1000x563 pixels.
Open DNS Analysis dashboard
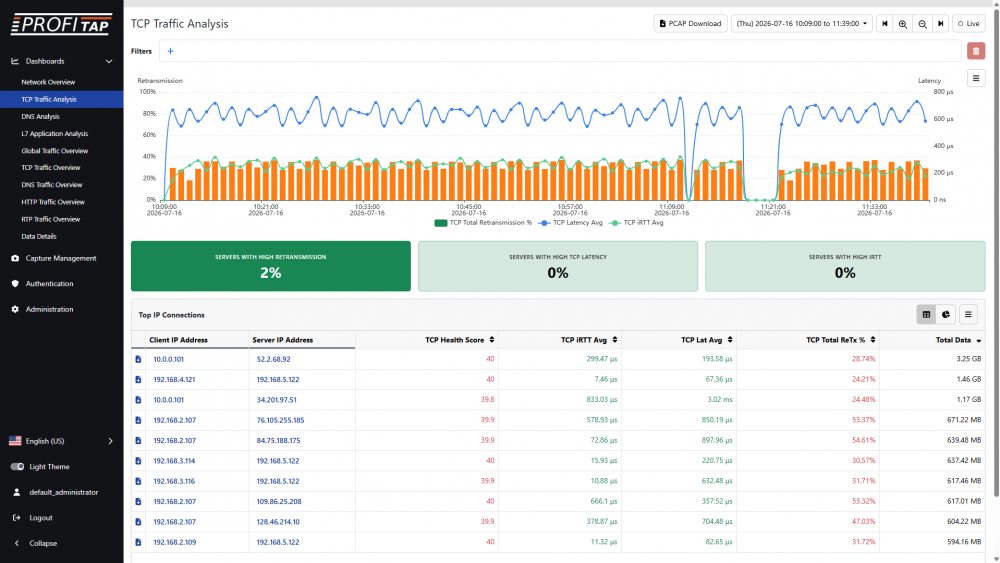(40, 117)
